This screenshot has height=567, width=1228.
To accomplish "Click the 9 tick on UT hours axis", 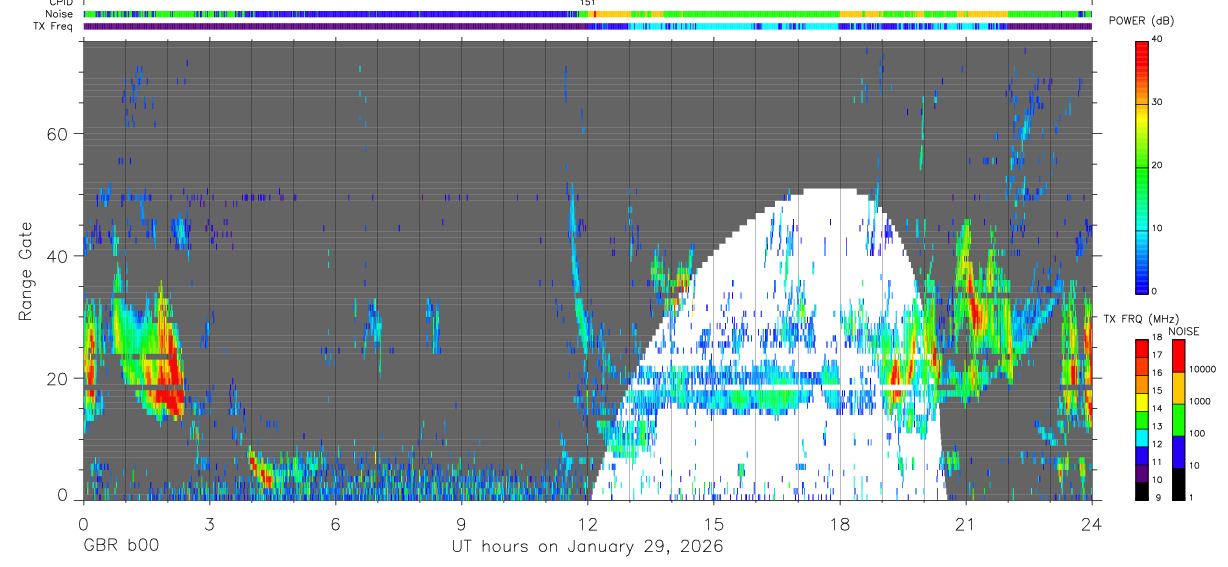I will [461, 523].
